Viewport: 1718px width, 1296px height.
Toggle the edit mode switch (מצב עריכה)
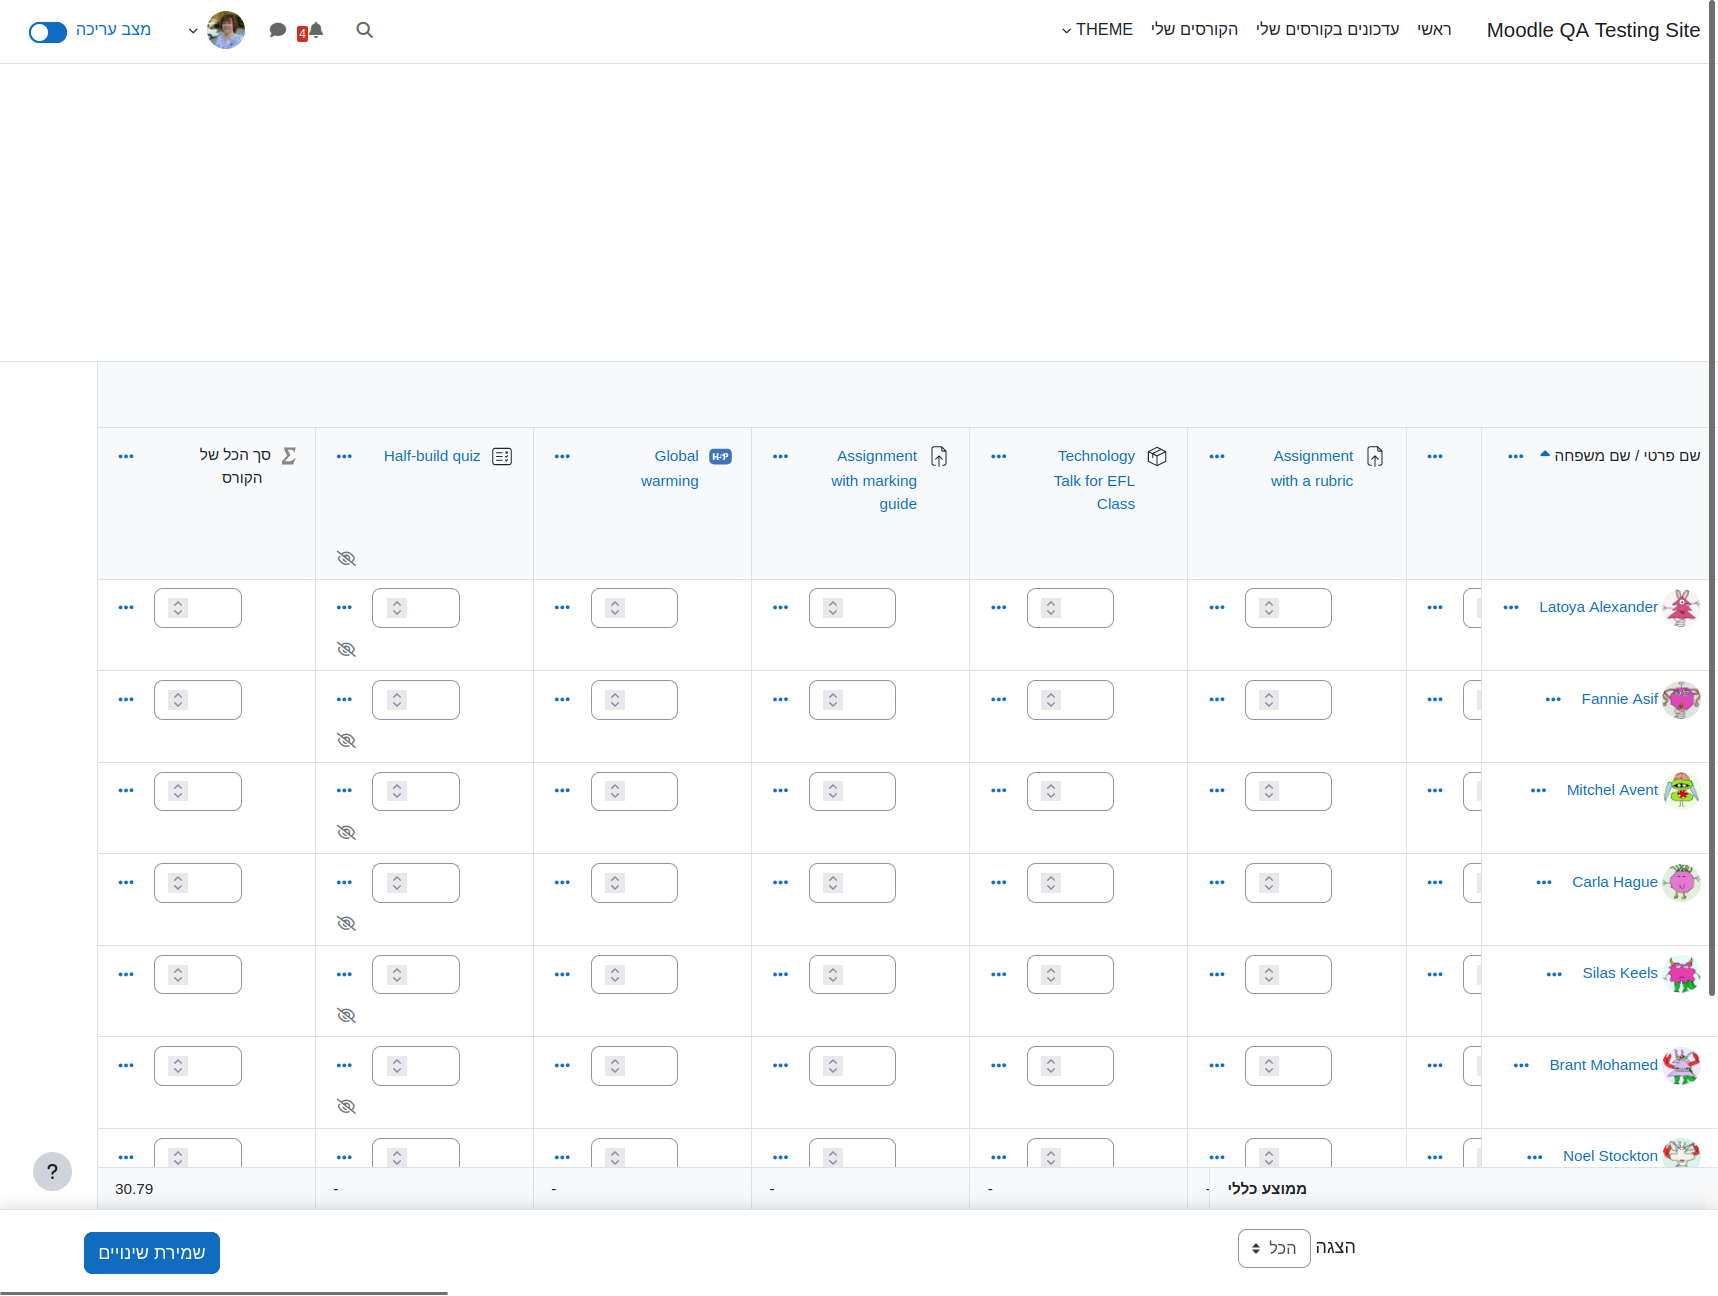click(48, 32)
